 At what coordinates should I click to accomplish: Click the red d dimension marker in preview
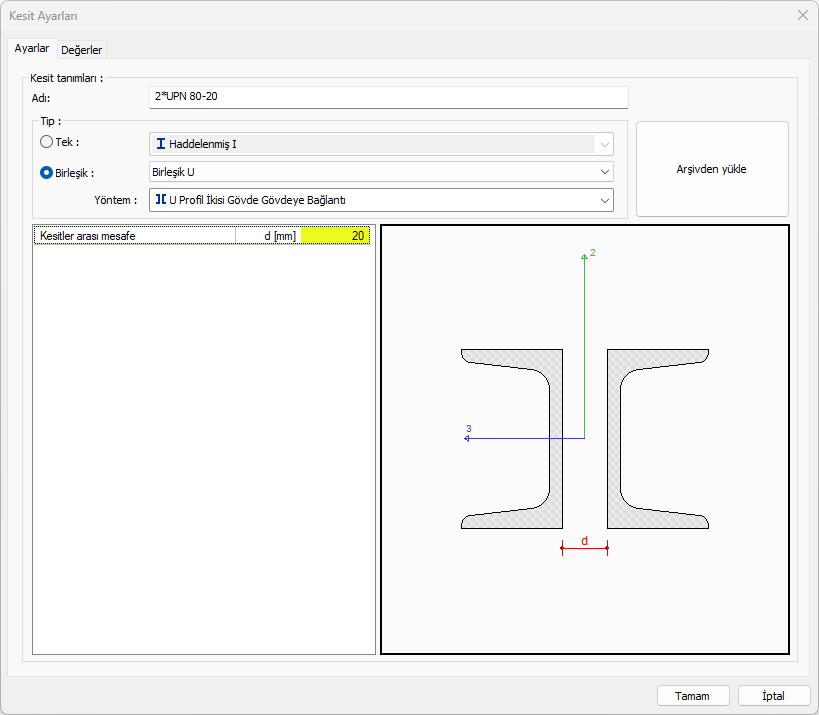click(x=585, y=546)
